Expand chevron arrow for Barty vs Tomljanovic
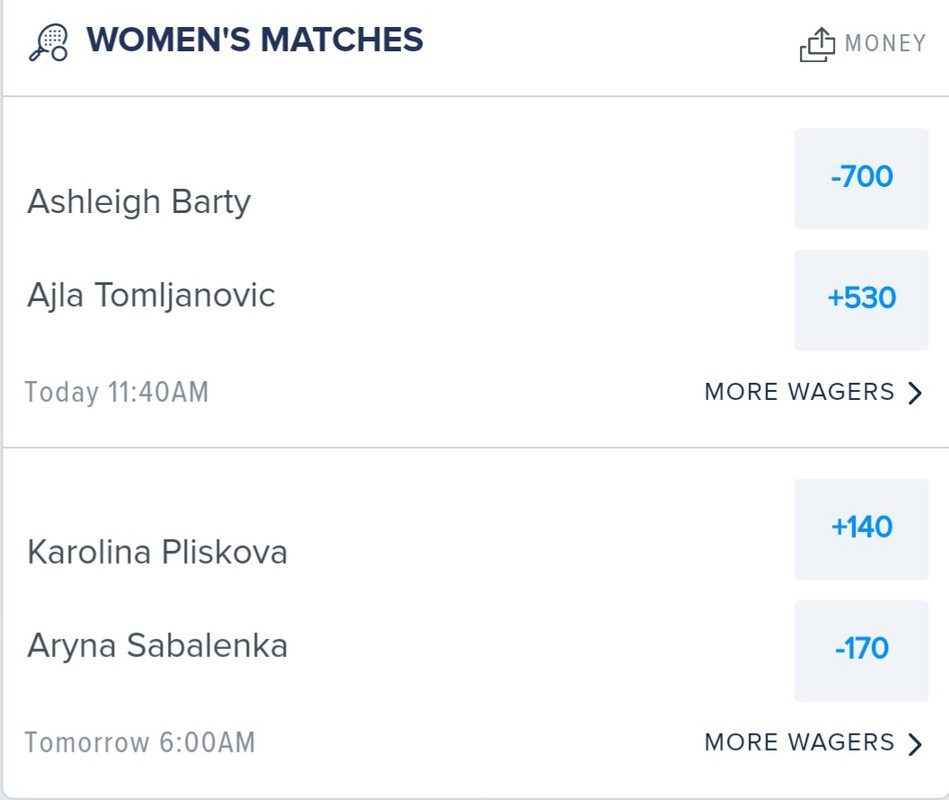Screen dimensions: 949x800 pyautogui.click(x=915, y=393)
